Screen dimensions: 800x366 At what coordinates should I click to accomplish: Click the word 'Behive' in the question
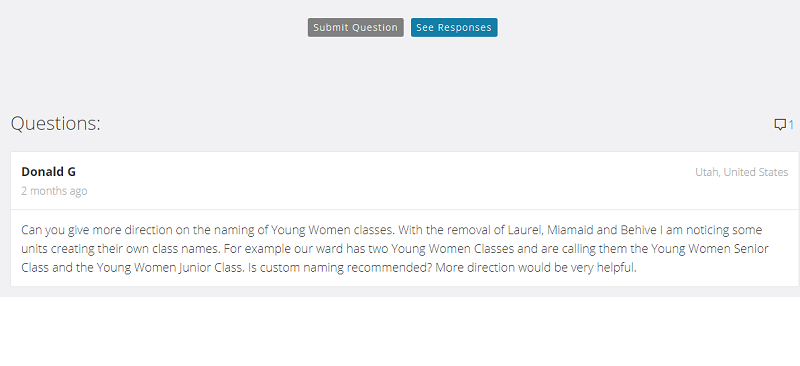pos(638,230)
